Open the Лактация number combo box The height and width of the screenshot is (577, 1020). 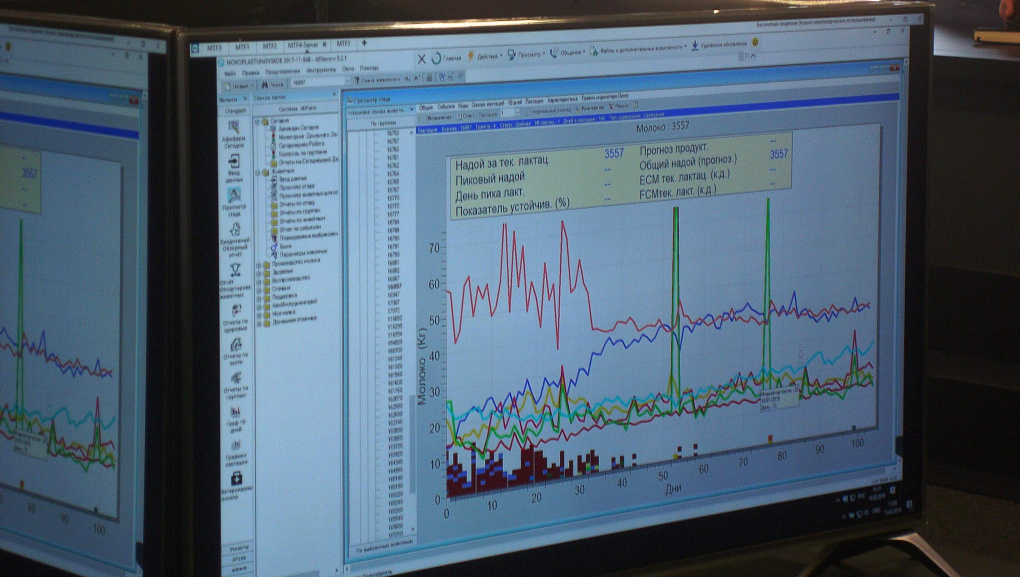pos(508,113)
